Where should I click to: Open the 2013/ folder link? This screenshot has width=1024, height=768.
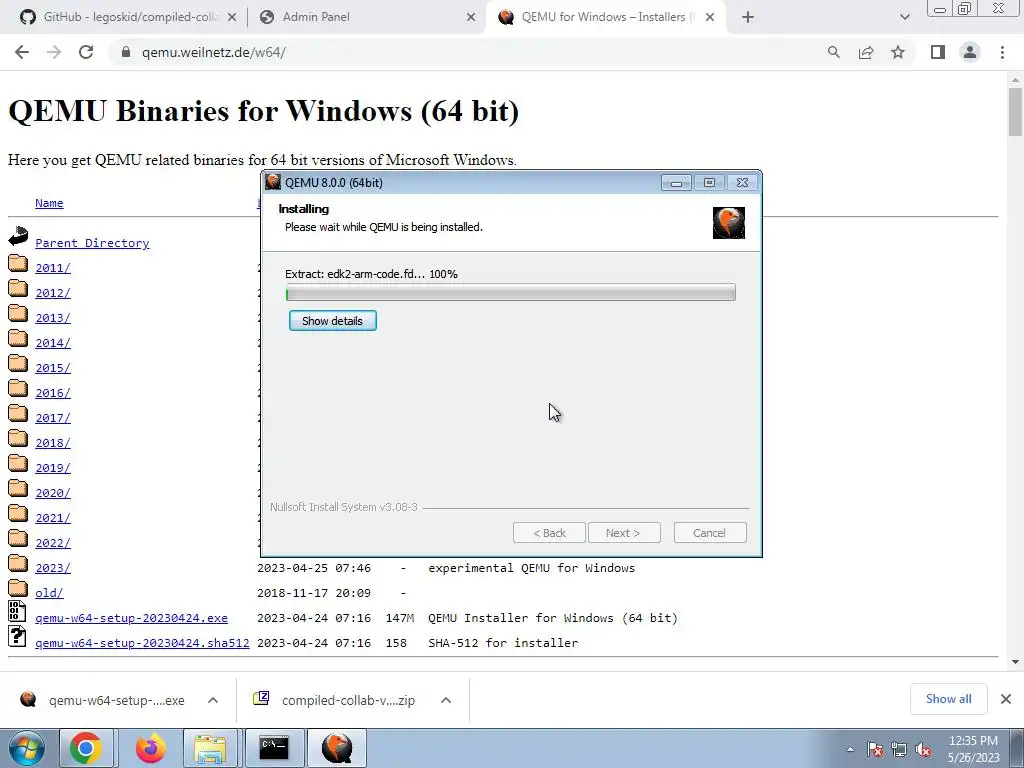[x=53, y=318]
